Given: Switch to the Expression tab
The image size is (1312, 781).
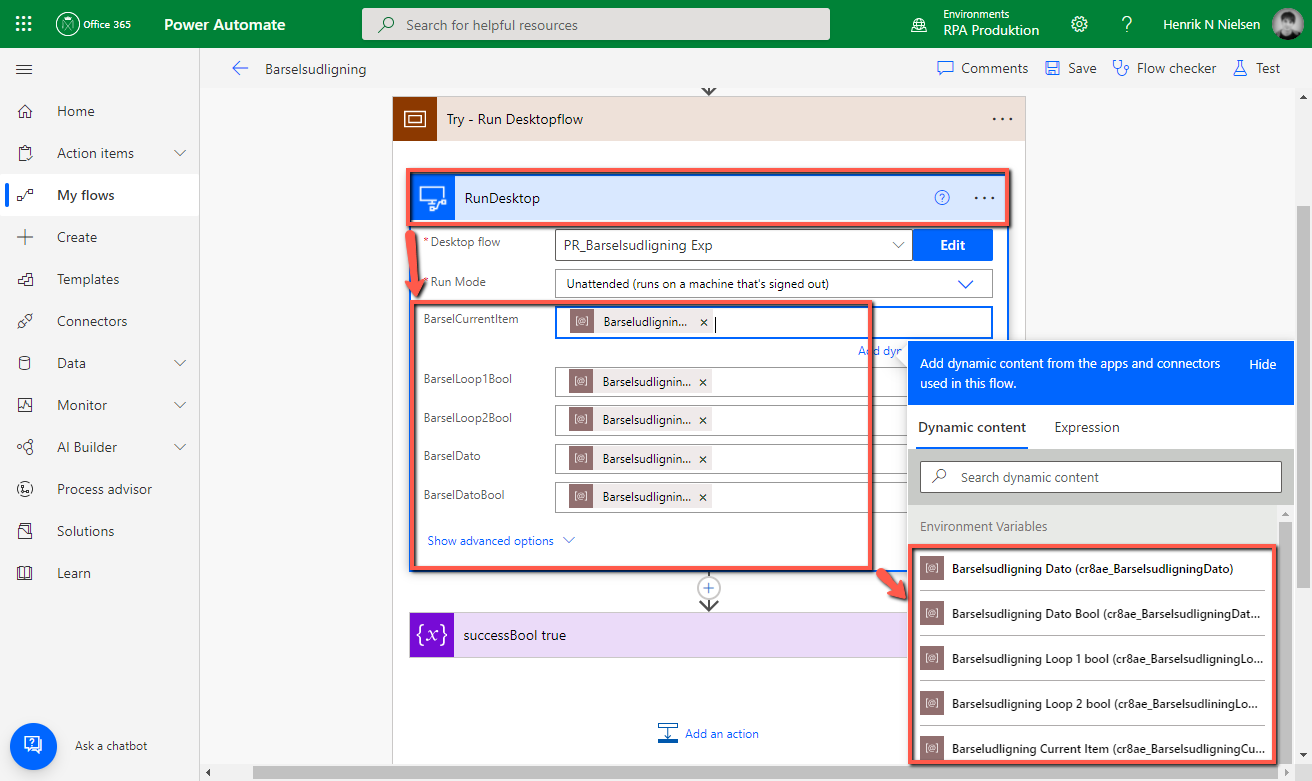Looking at the screenshot, I should 1087,427.
